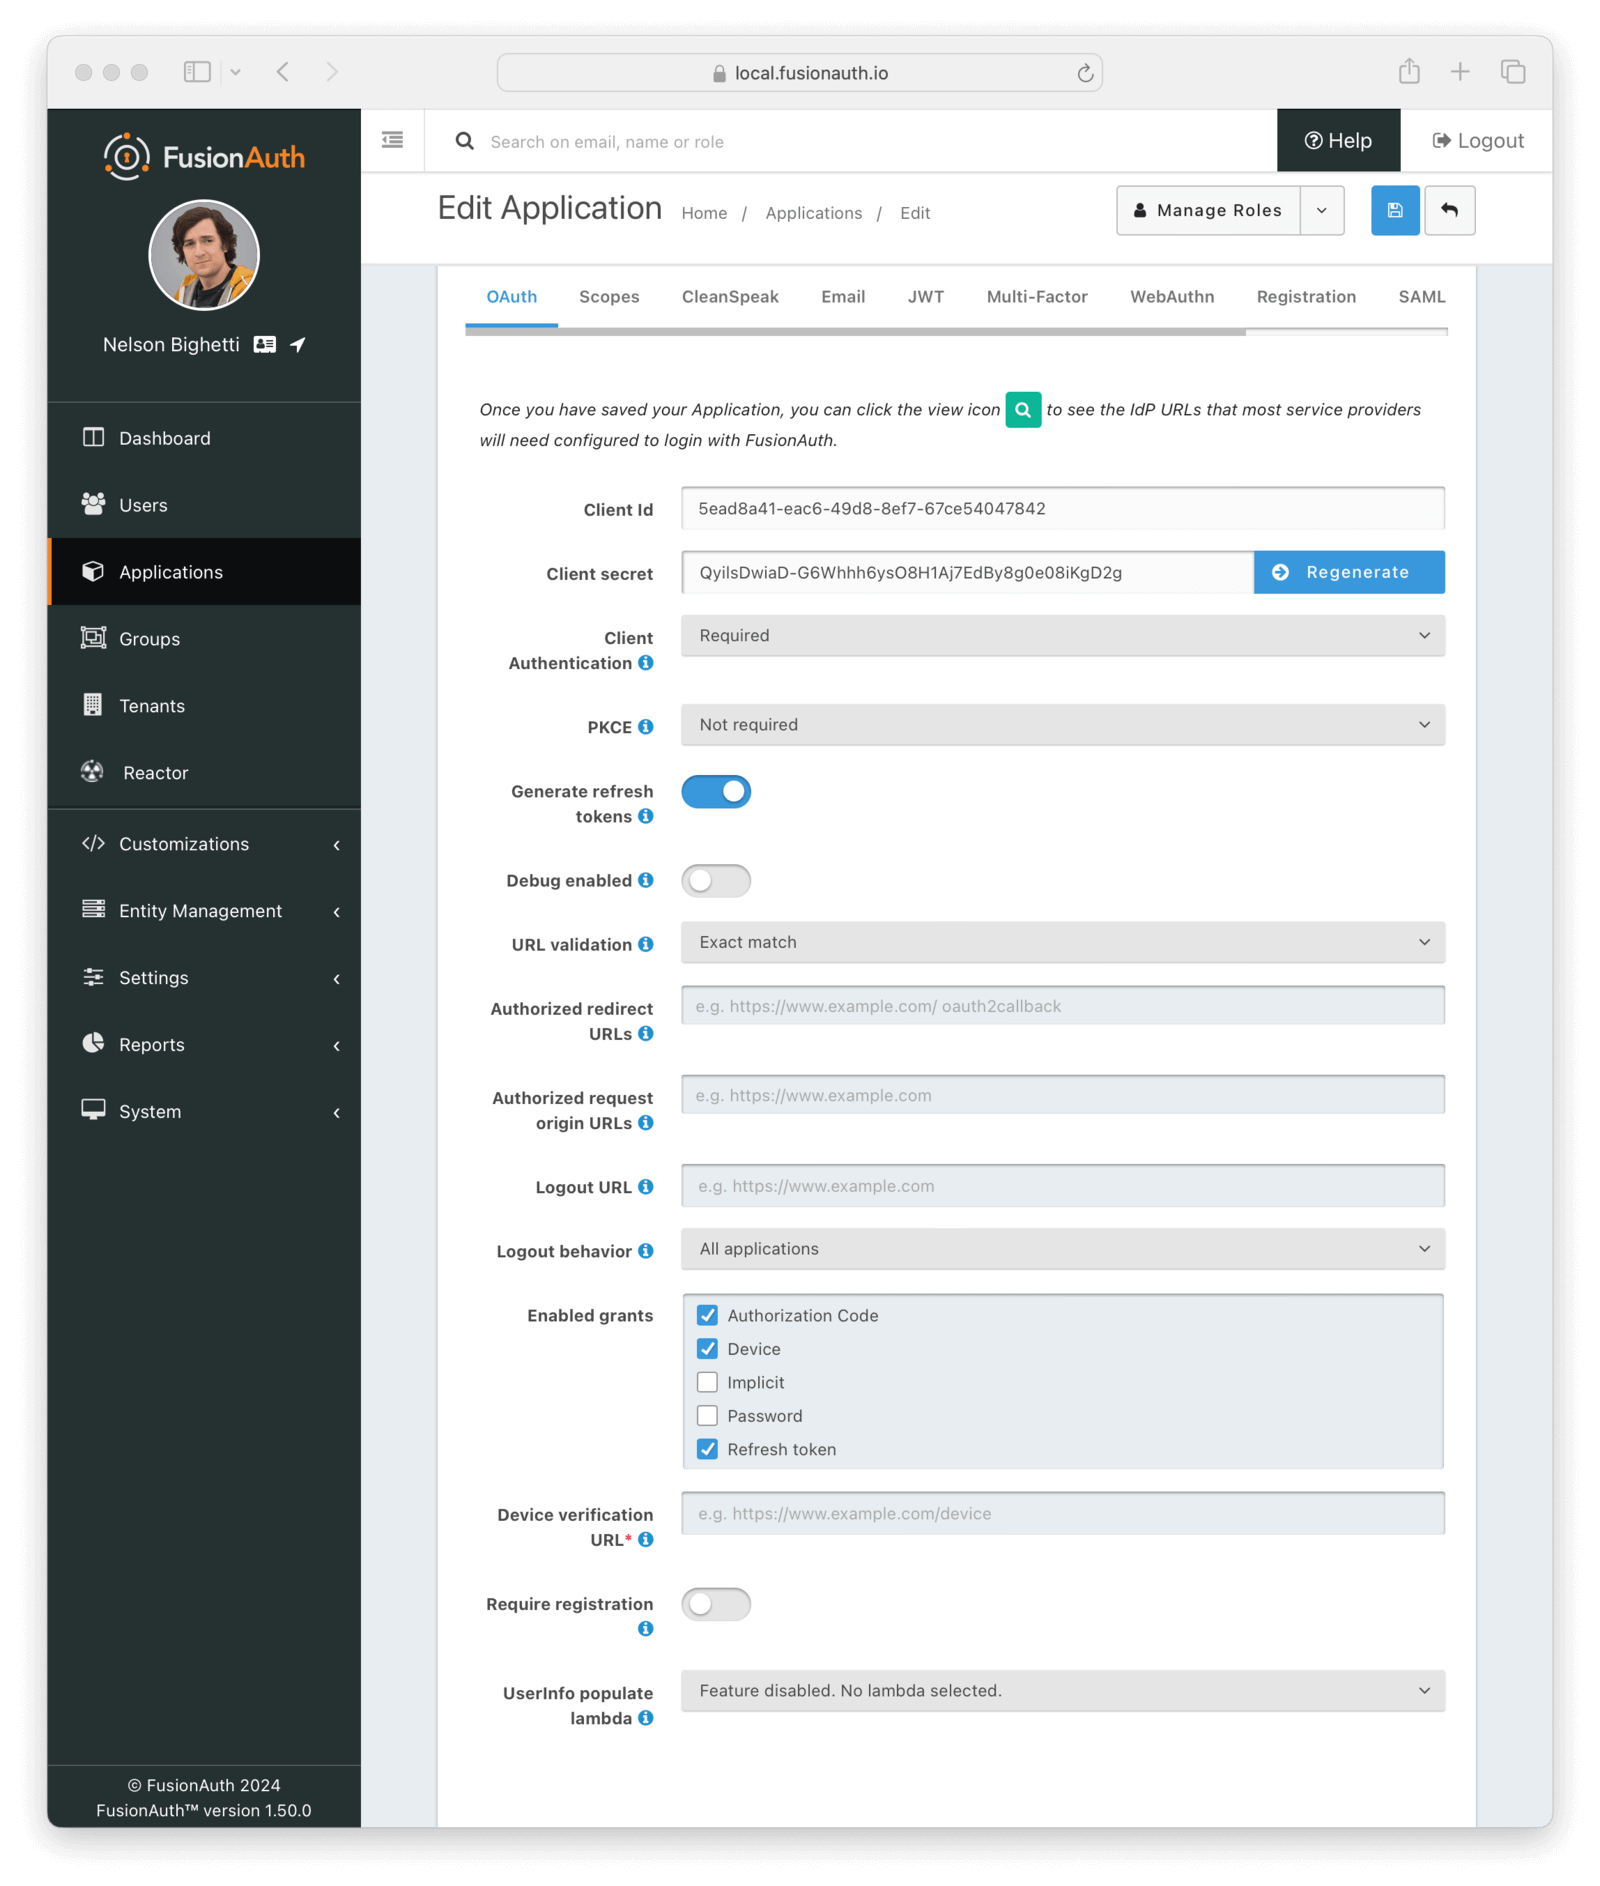Click the Applications breadcrumb link
Viewport: 1600px width, 1886px height.
(x=813, y=213)
